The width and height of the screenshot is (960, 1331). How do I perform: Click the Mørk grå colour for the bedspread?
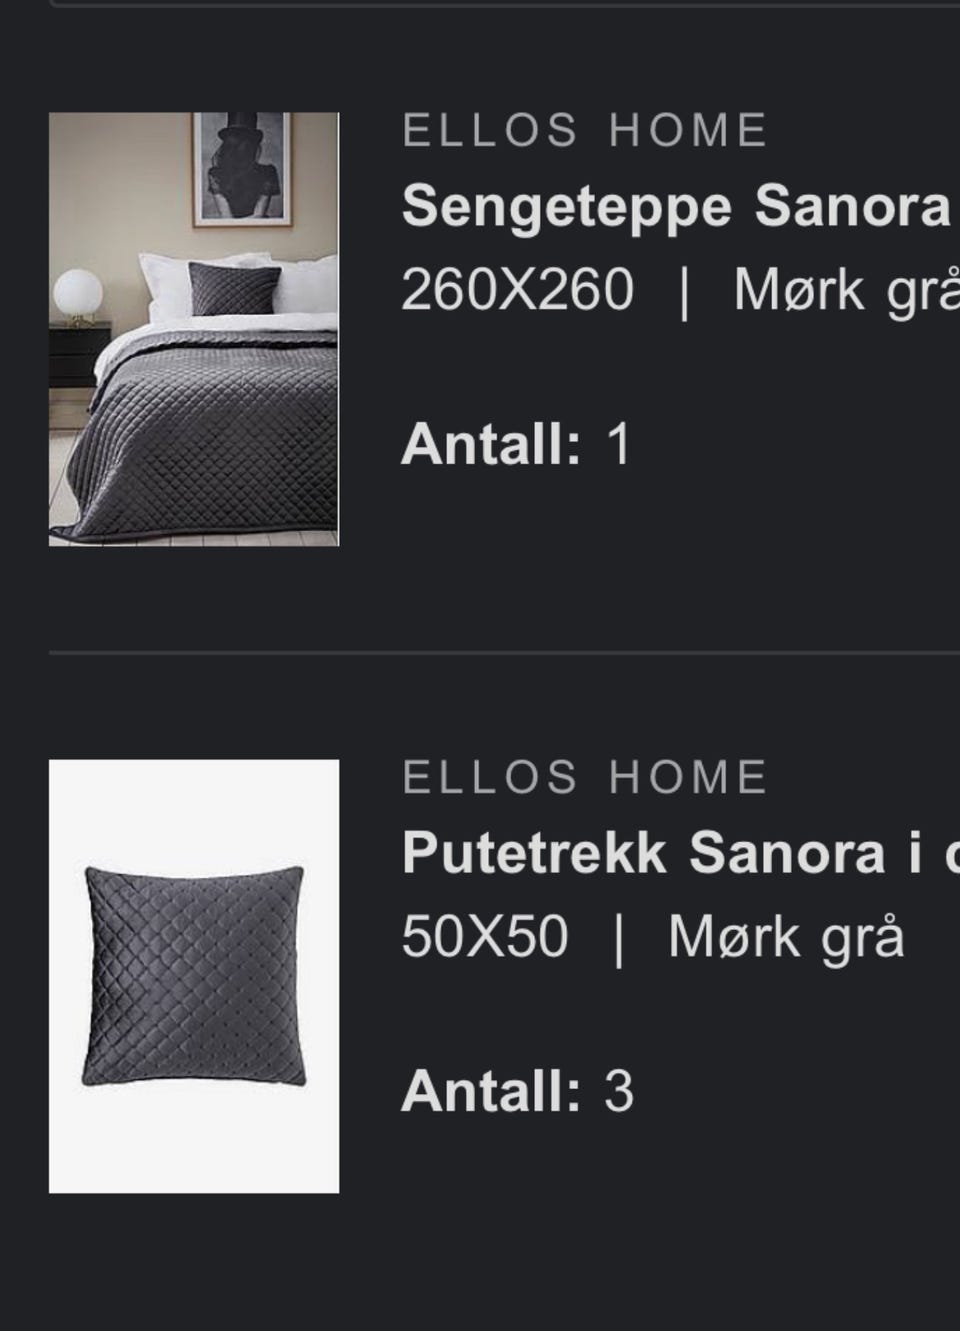coord(846,292)
